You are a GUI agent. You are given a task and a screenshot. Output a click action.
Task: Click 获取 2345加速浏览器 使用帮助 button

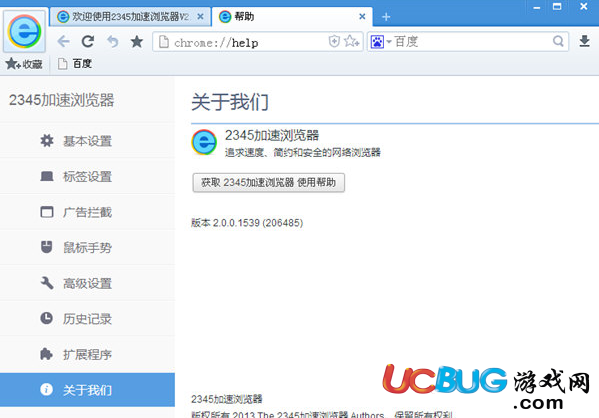coord(269,183)
